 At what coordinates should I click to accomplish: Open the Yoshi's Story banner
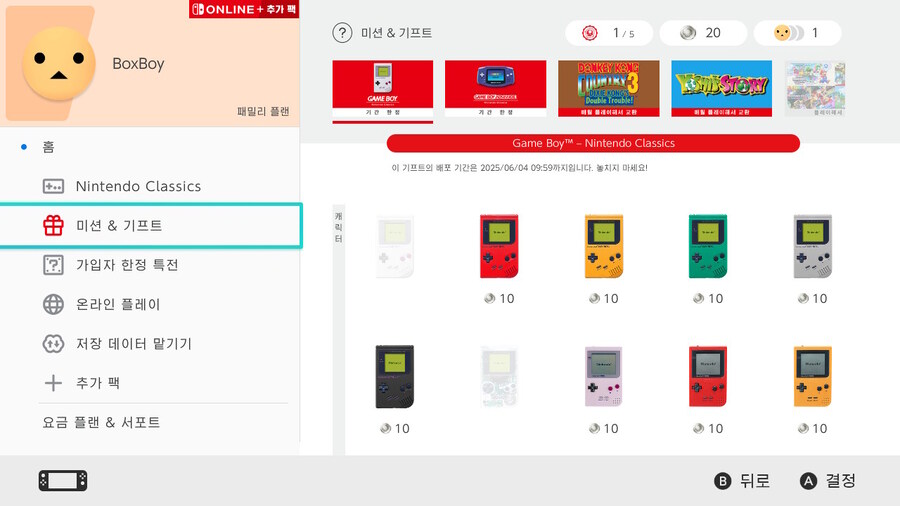point(721,89)
